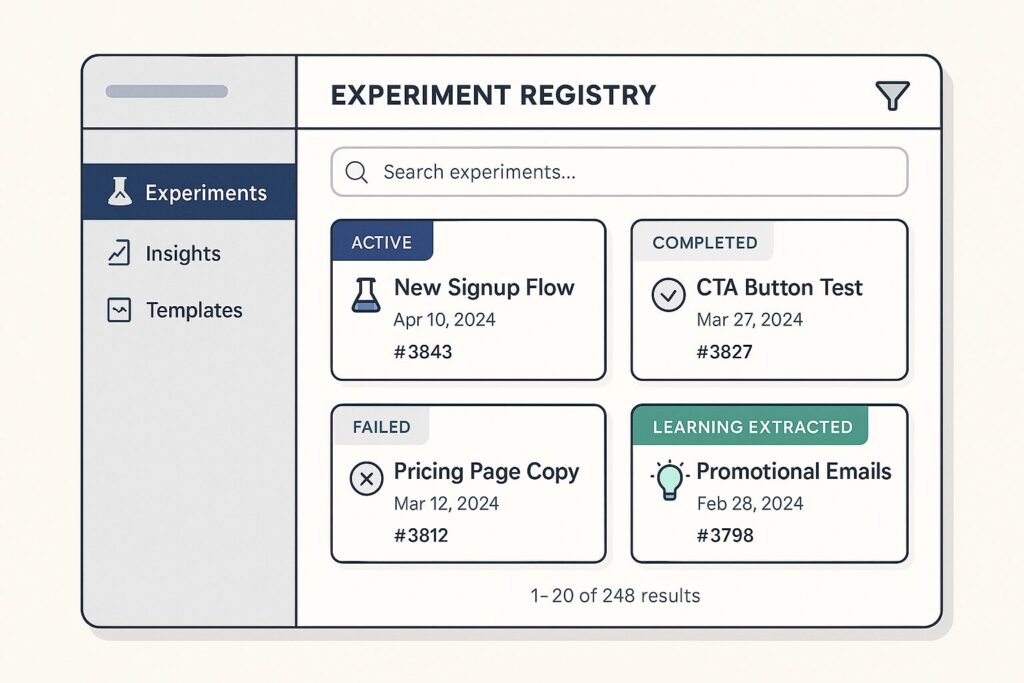Click the FAILED status badge
This screenshot has height=683, width=1024.
(381, 426)
